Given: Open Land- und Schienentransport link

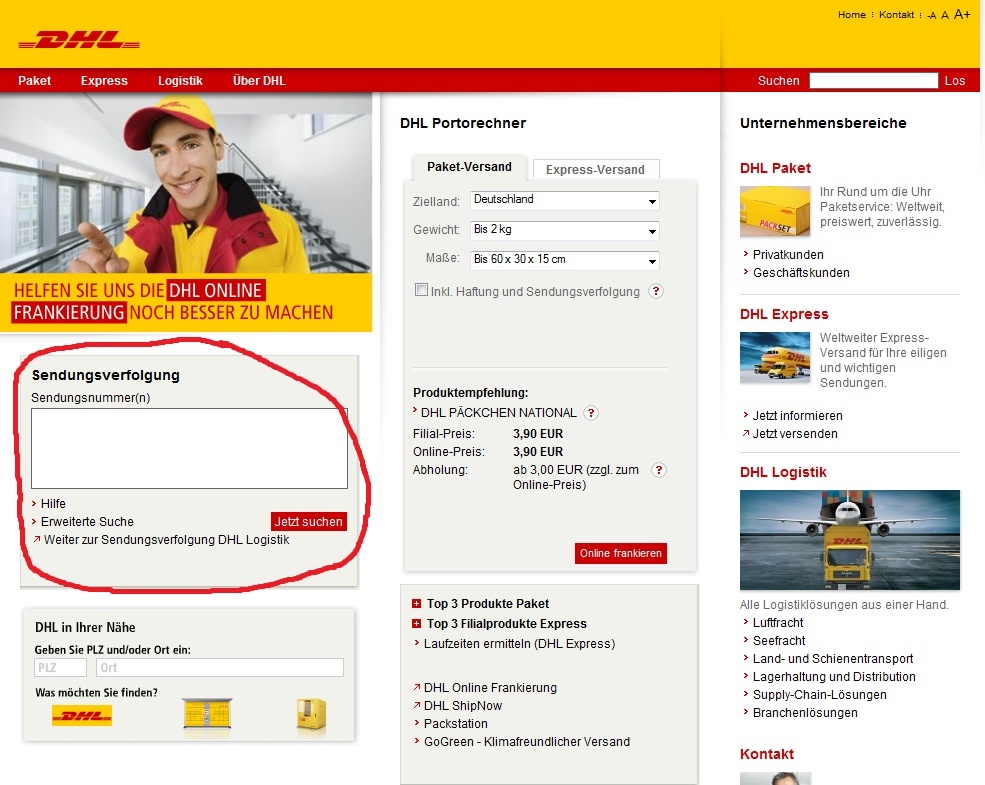Looking at the screenshot, I should pyautogui.click(x=833, y=659).
